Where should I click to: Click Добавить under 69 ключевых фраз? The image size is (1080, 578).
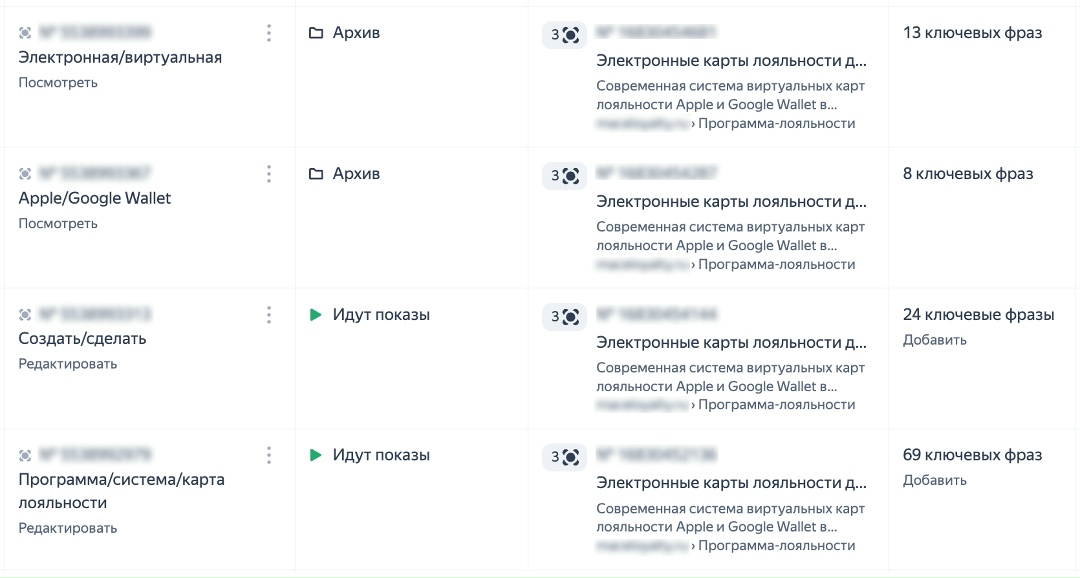pos(934,480)
